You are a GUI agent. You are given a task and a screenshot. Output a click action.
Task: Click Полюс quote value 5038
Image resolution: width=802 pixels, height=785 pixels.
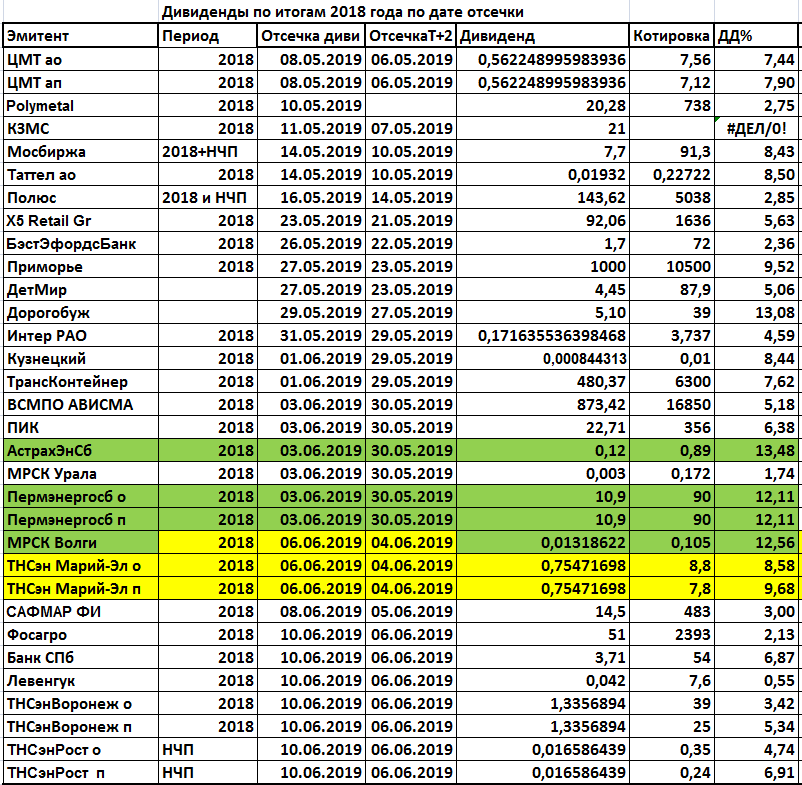672,197
